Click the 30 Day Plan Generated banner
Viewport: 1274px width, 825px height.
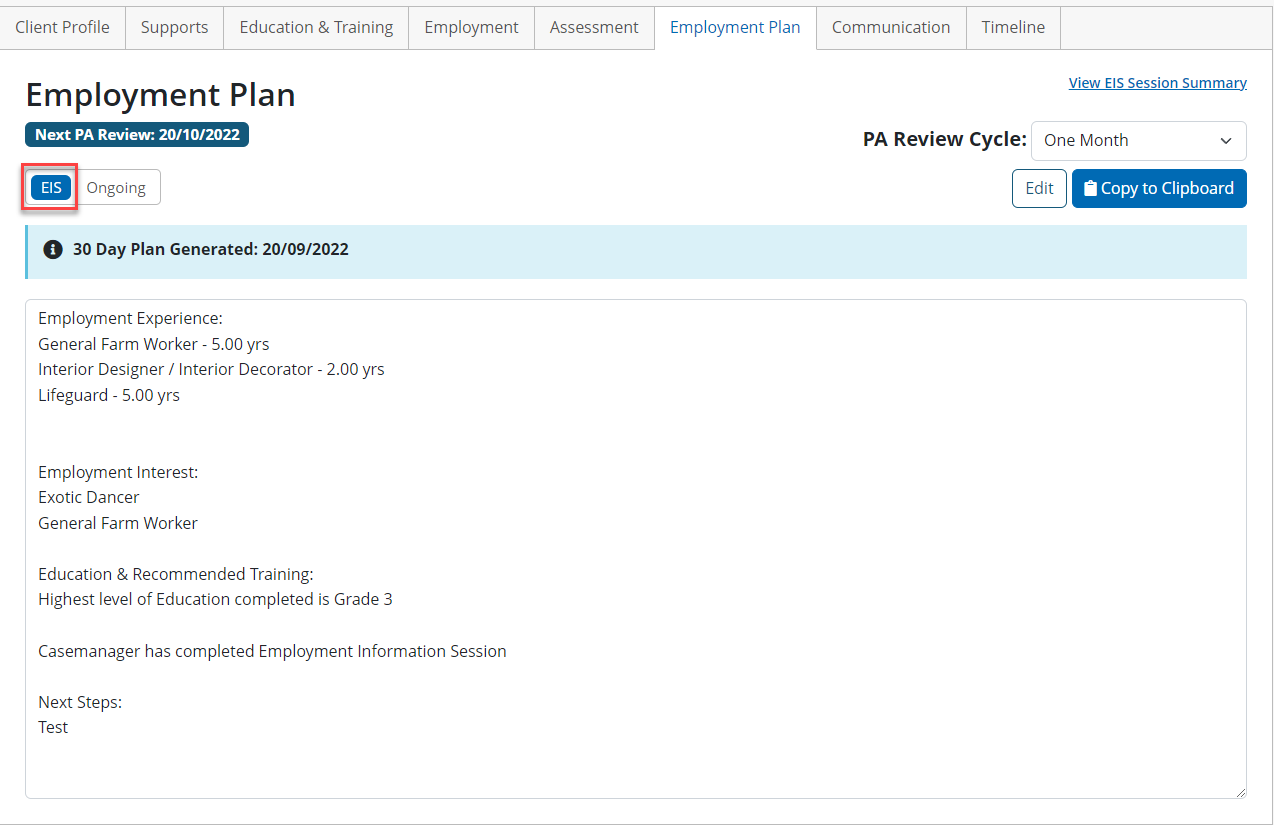click(x=635, y=251)
